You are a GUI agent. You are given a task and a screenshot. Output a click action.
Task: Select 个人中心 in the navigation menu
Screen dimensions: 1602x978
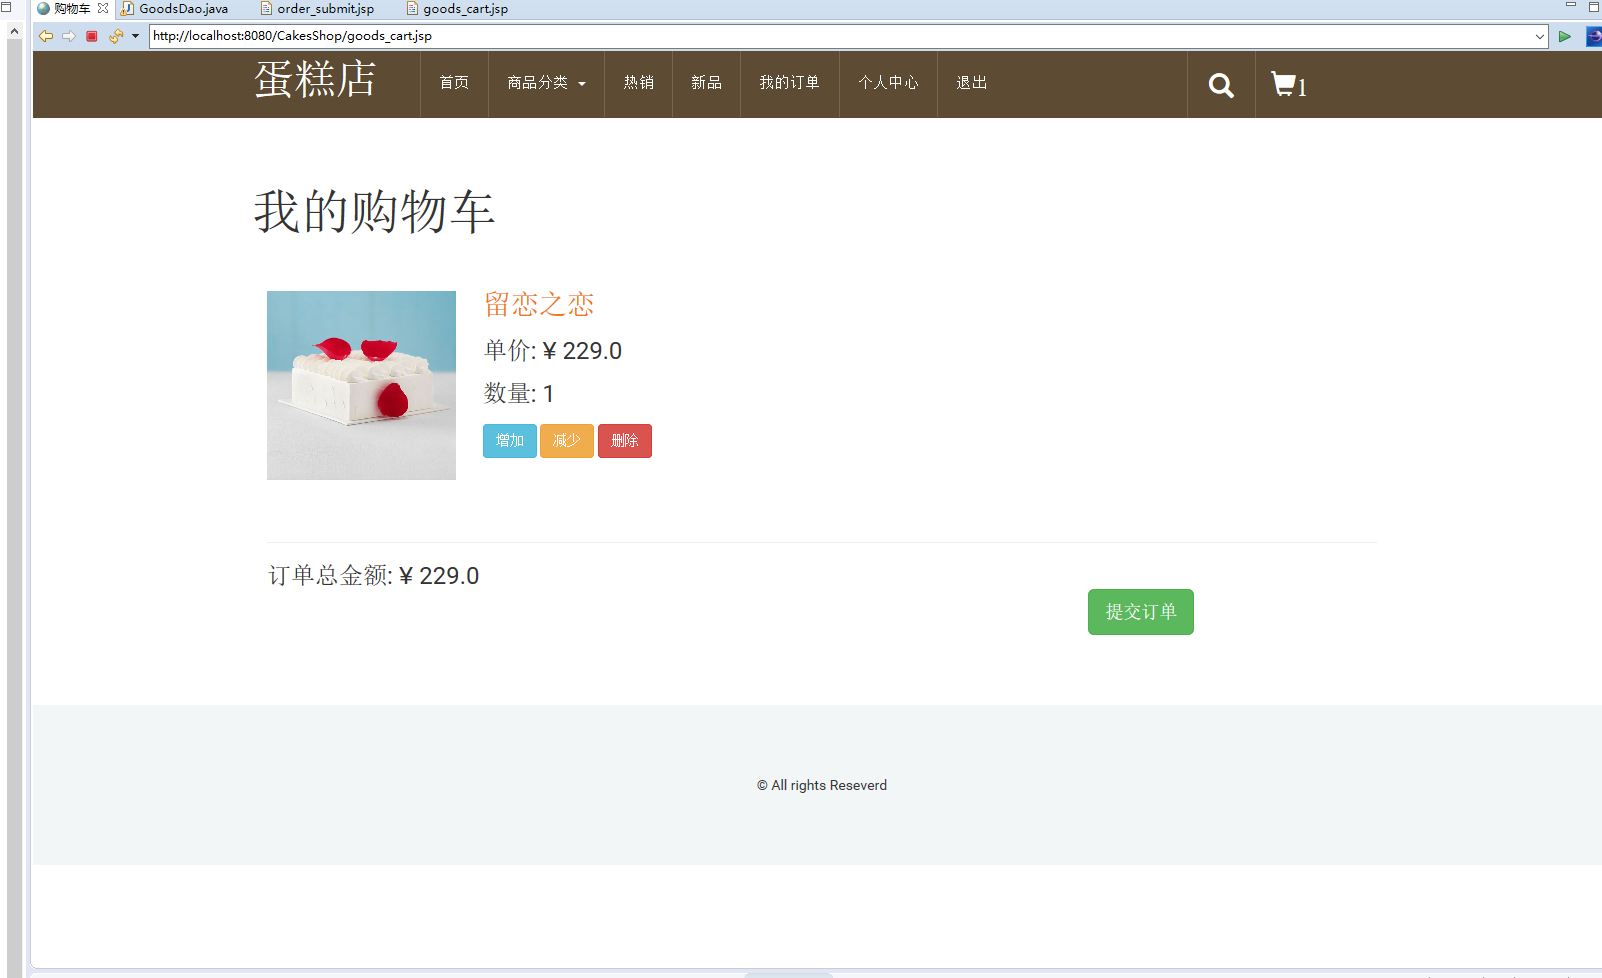pyautogui.click(x=887, y=84)
